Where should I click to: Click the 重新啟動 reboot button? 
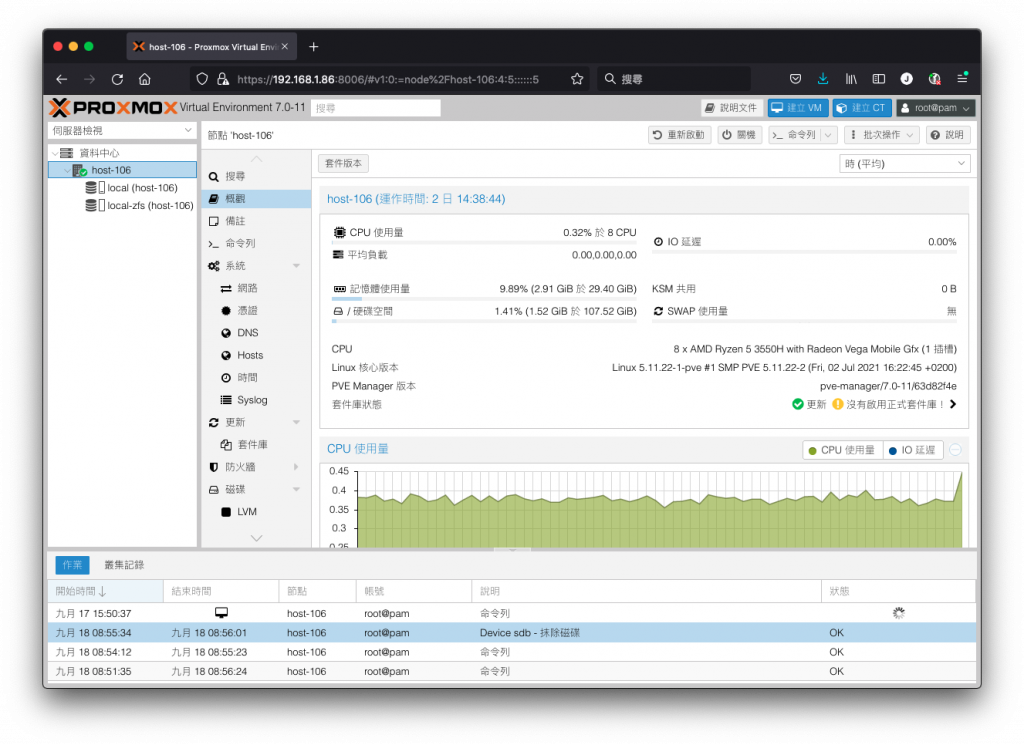click(x=679, y=135)
